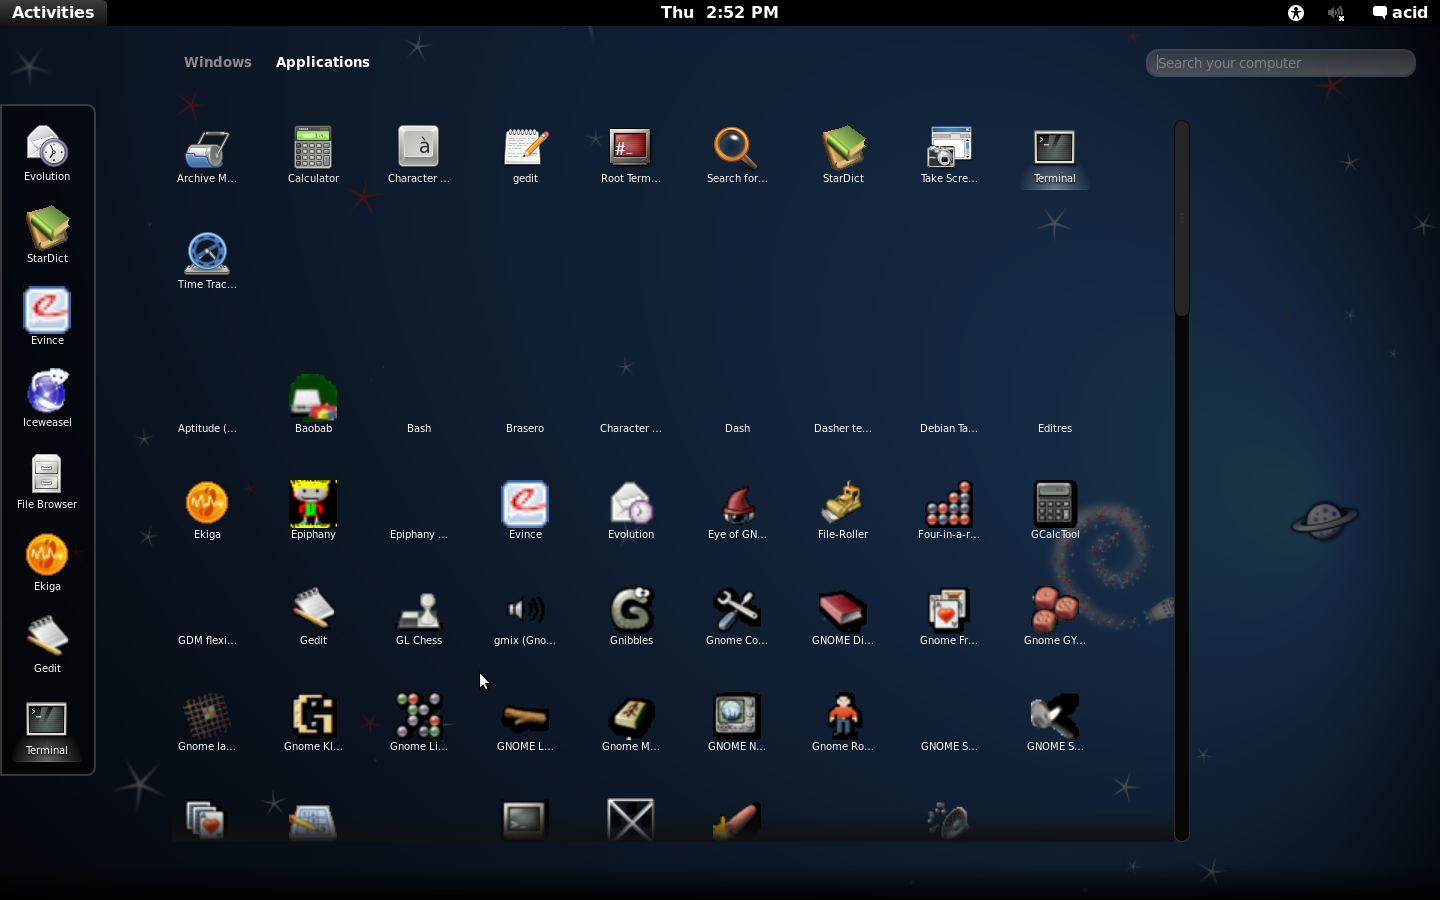
Task: Open the Debian Ta... entry
Action: 949,428
